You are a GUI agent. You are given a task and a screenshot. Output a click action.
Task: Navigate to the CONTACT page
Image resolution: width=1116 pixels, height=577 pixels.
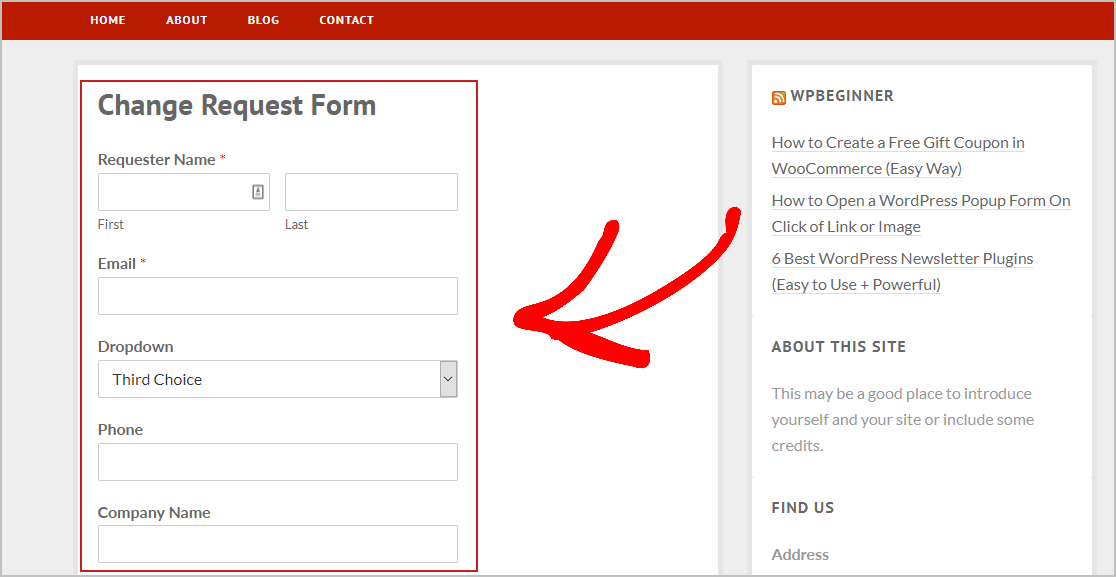347,20
